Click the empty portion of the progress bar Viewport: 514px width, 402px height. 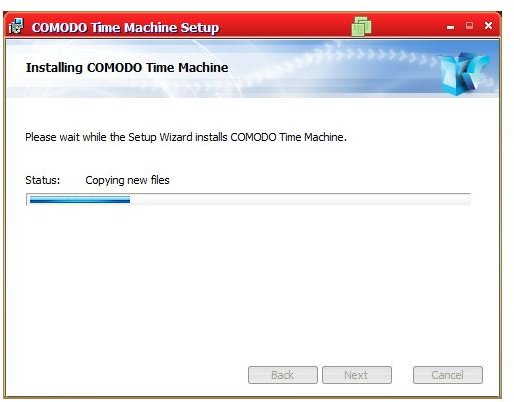300,200
